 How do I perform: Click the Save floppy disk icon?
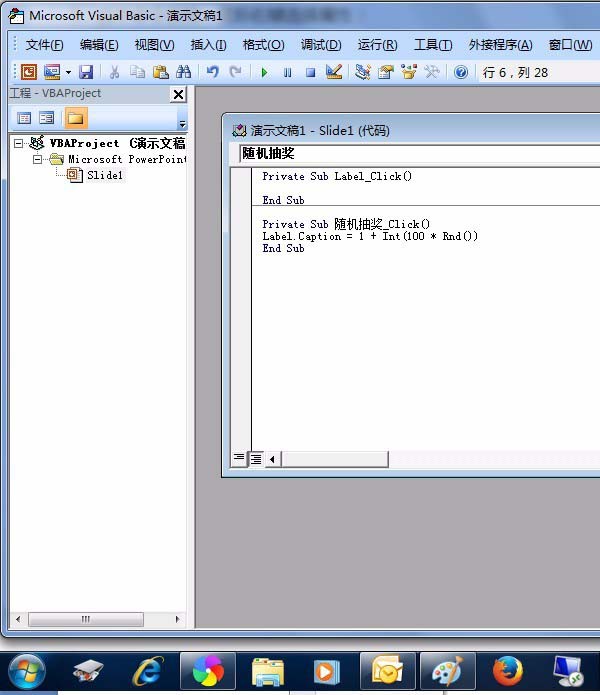[86, 72]
